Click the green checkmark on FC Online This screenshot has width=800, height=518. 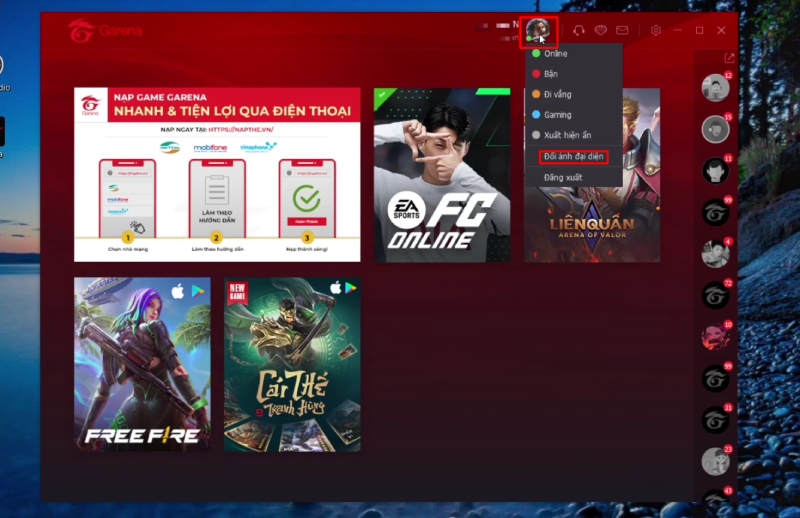coord(382,95)
